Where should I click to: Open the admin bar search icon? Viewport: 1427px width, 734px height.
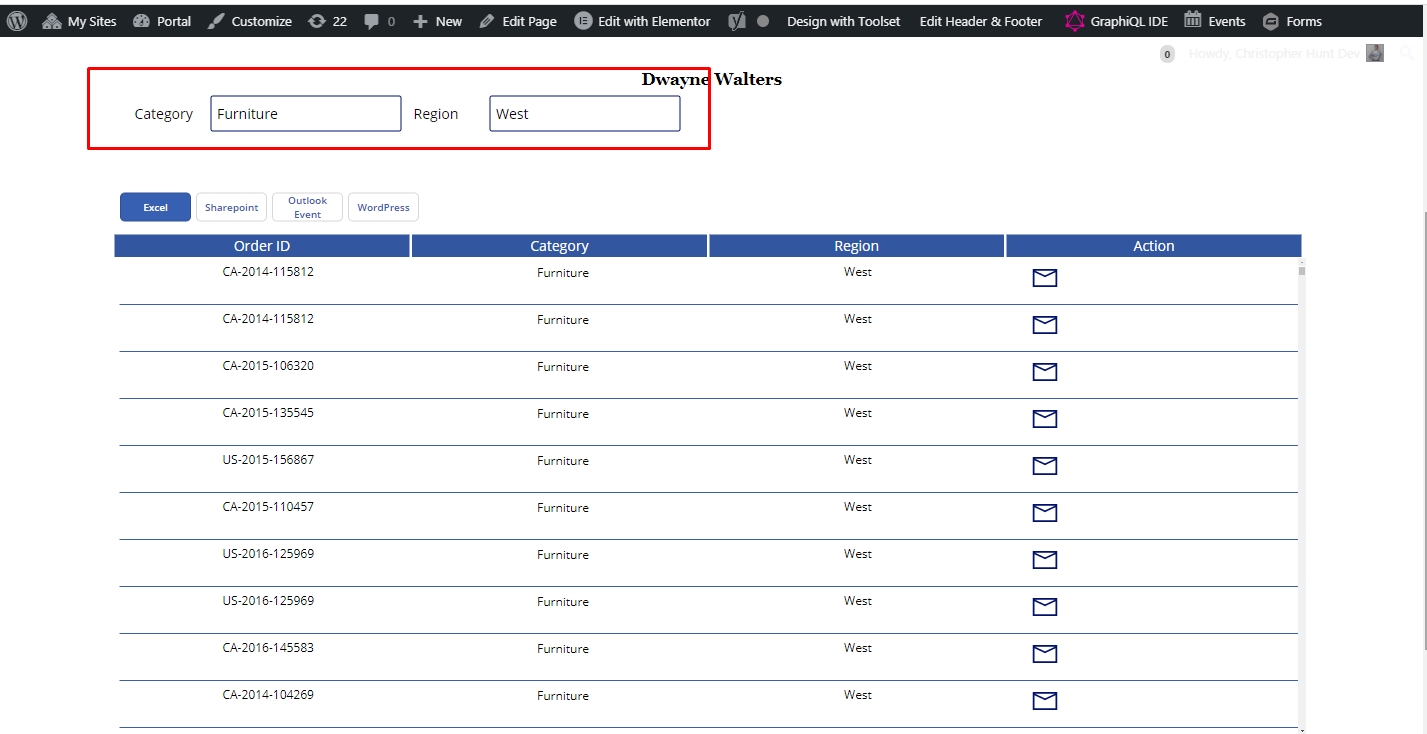point(1408,53)
